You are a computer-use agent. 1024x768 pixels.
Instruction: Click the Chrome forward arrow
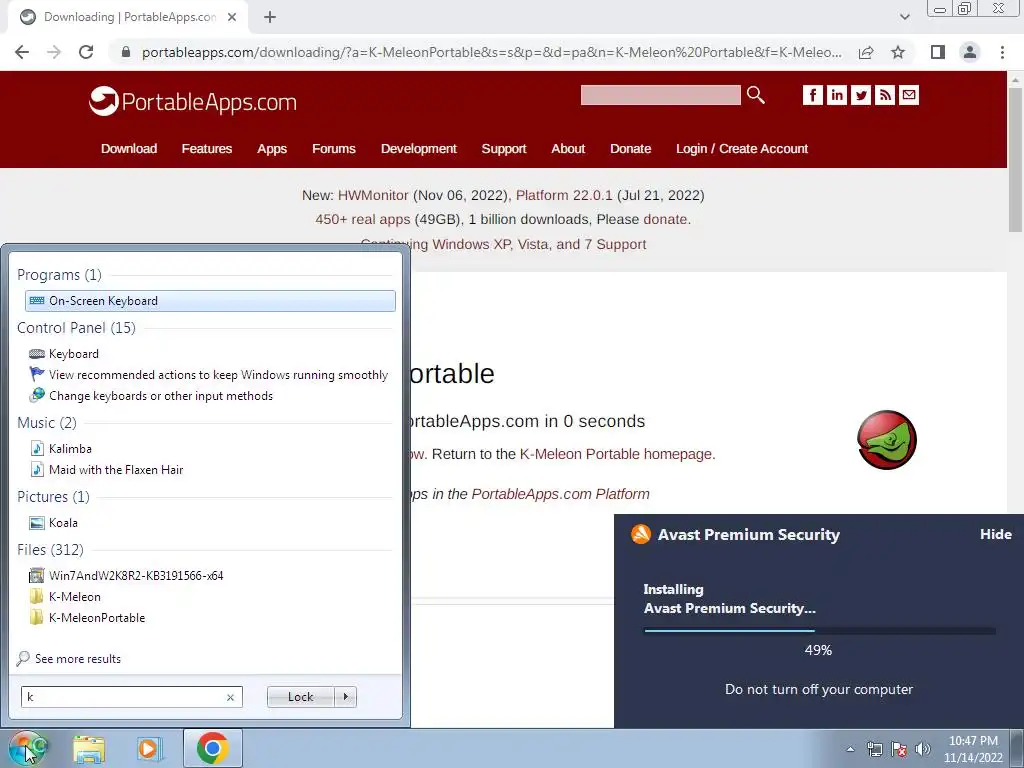click(54, 52)
